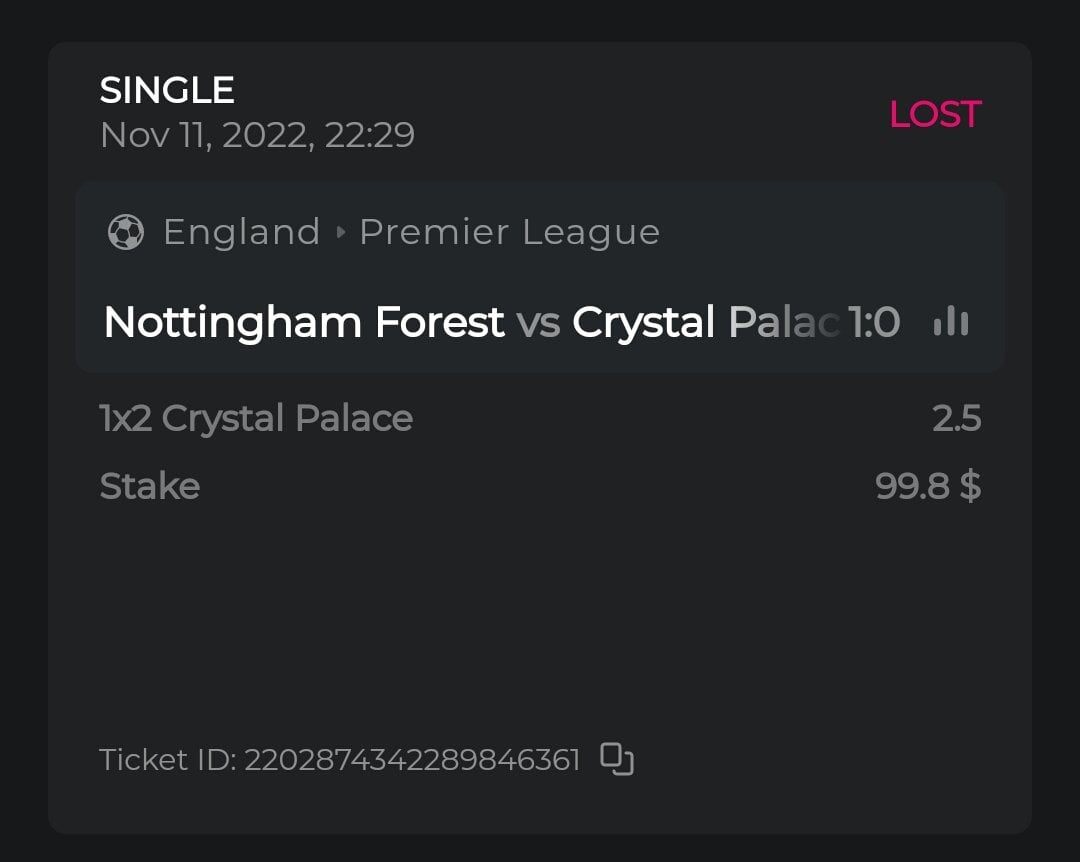Click empty area below the Stake row
The width and height of the screenshot is (1080, 862).
pyautogui.click(x=540, y=620)
